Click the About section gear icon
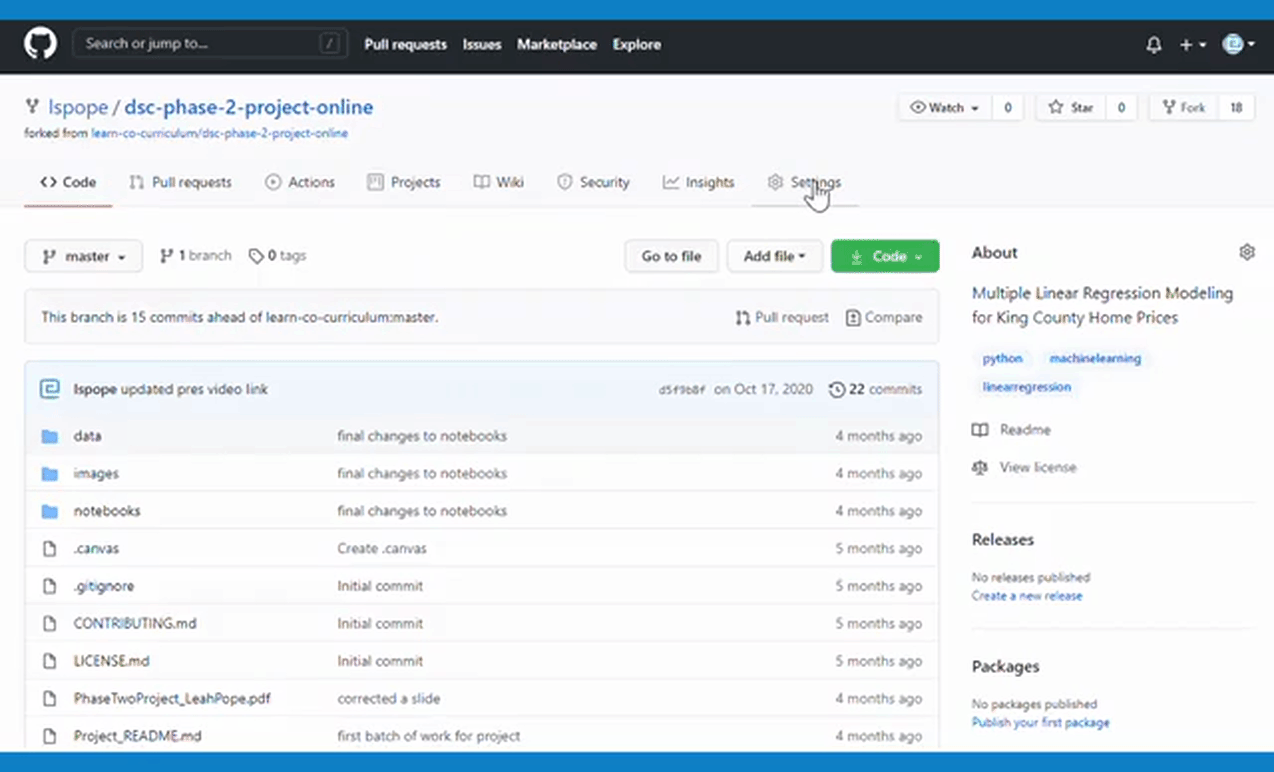 click(1246, 252)
